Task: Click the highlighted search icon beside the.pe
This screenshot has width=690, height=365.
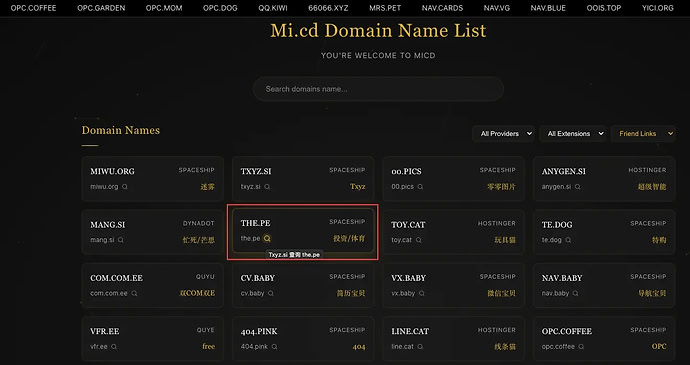Action: [267, 238]
